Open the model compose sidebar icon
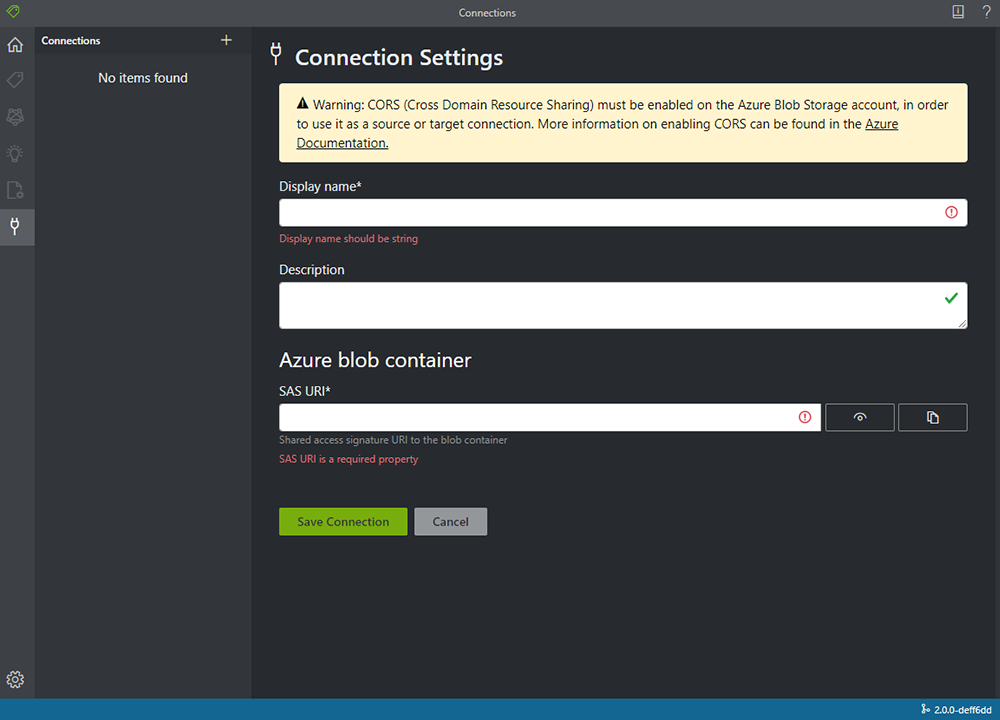Image resolution: width=1000 pixels, height=720 pixels. coord(15,116)
